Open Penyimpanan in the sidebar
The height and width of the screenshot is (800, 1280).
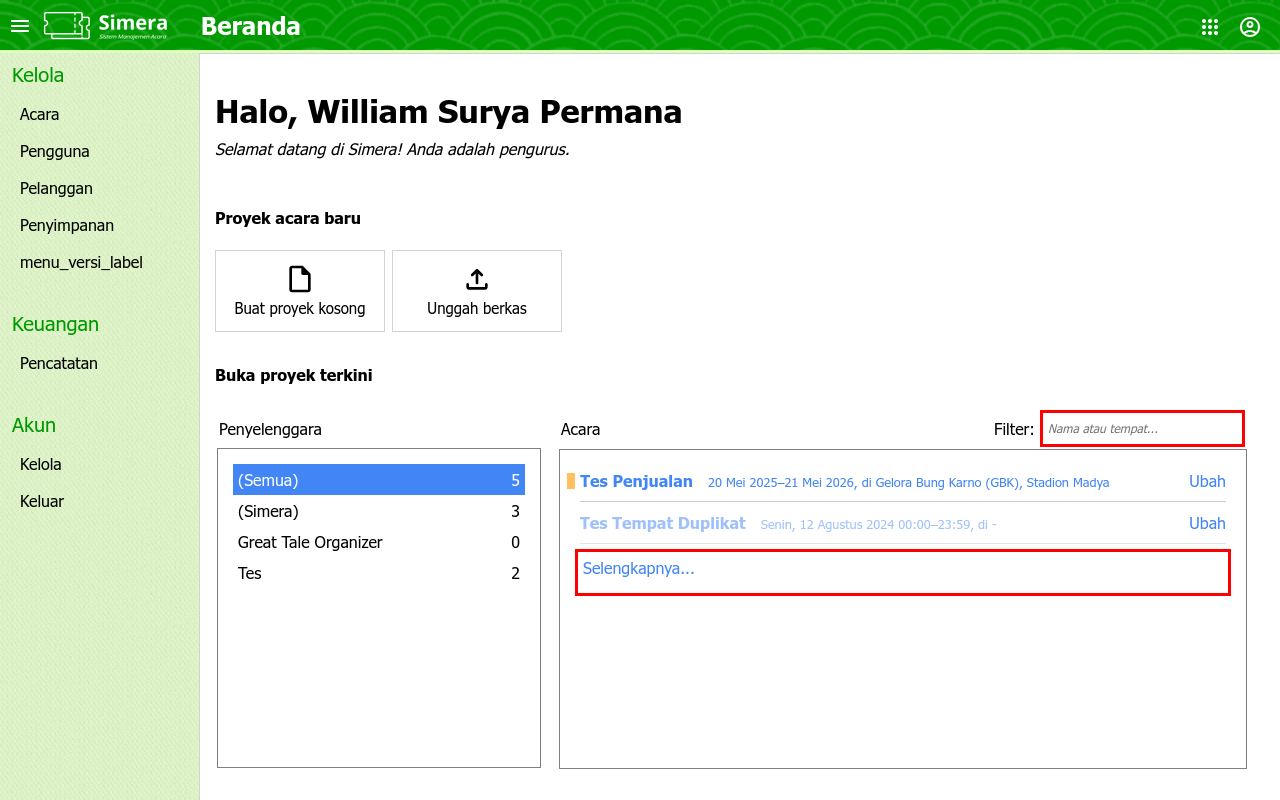coord(67,225)
